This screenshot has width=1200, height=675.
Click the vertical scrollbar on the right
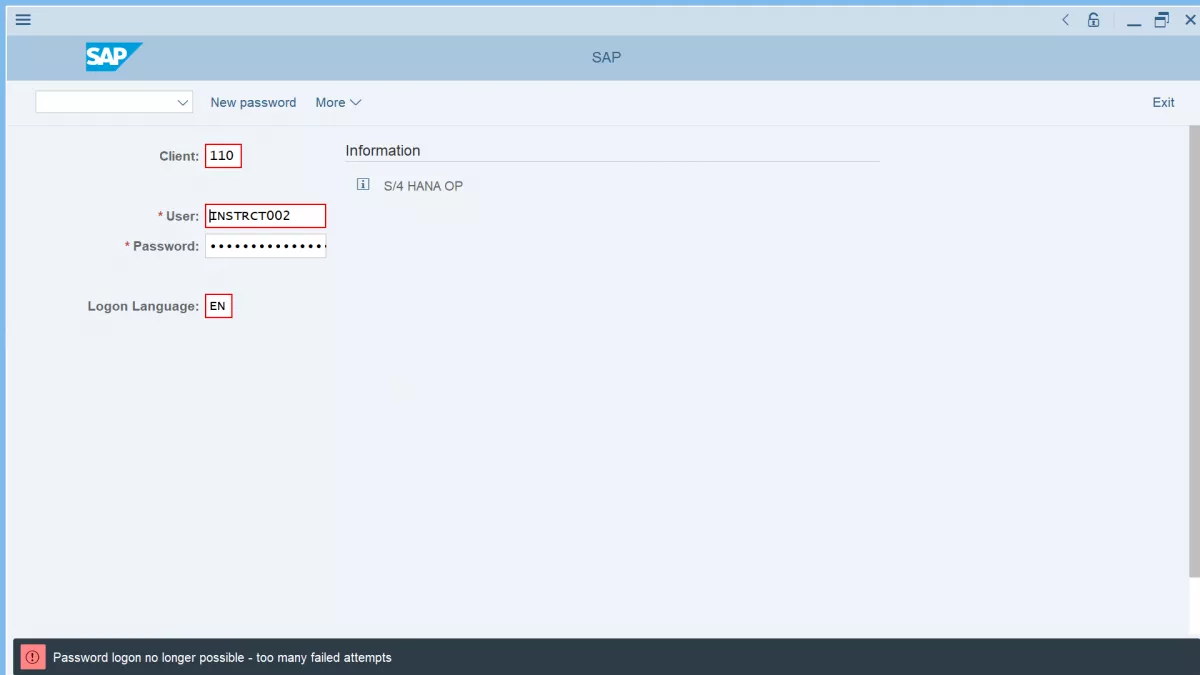(x=1194, y=350)
